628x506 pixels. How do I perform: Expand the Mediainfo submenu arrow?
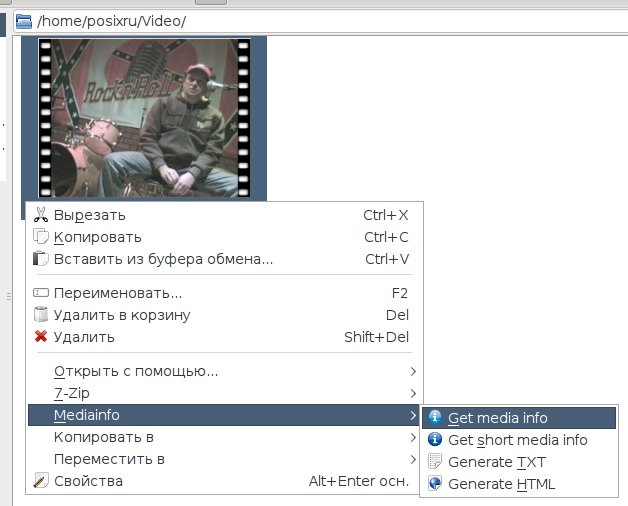click(x=413, y=415)
